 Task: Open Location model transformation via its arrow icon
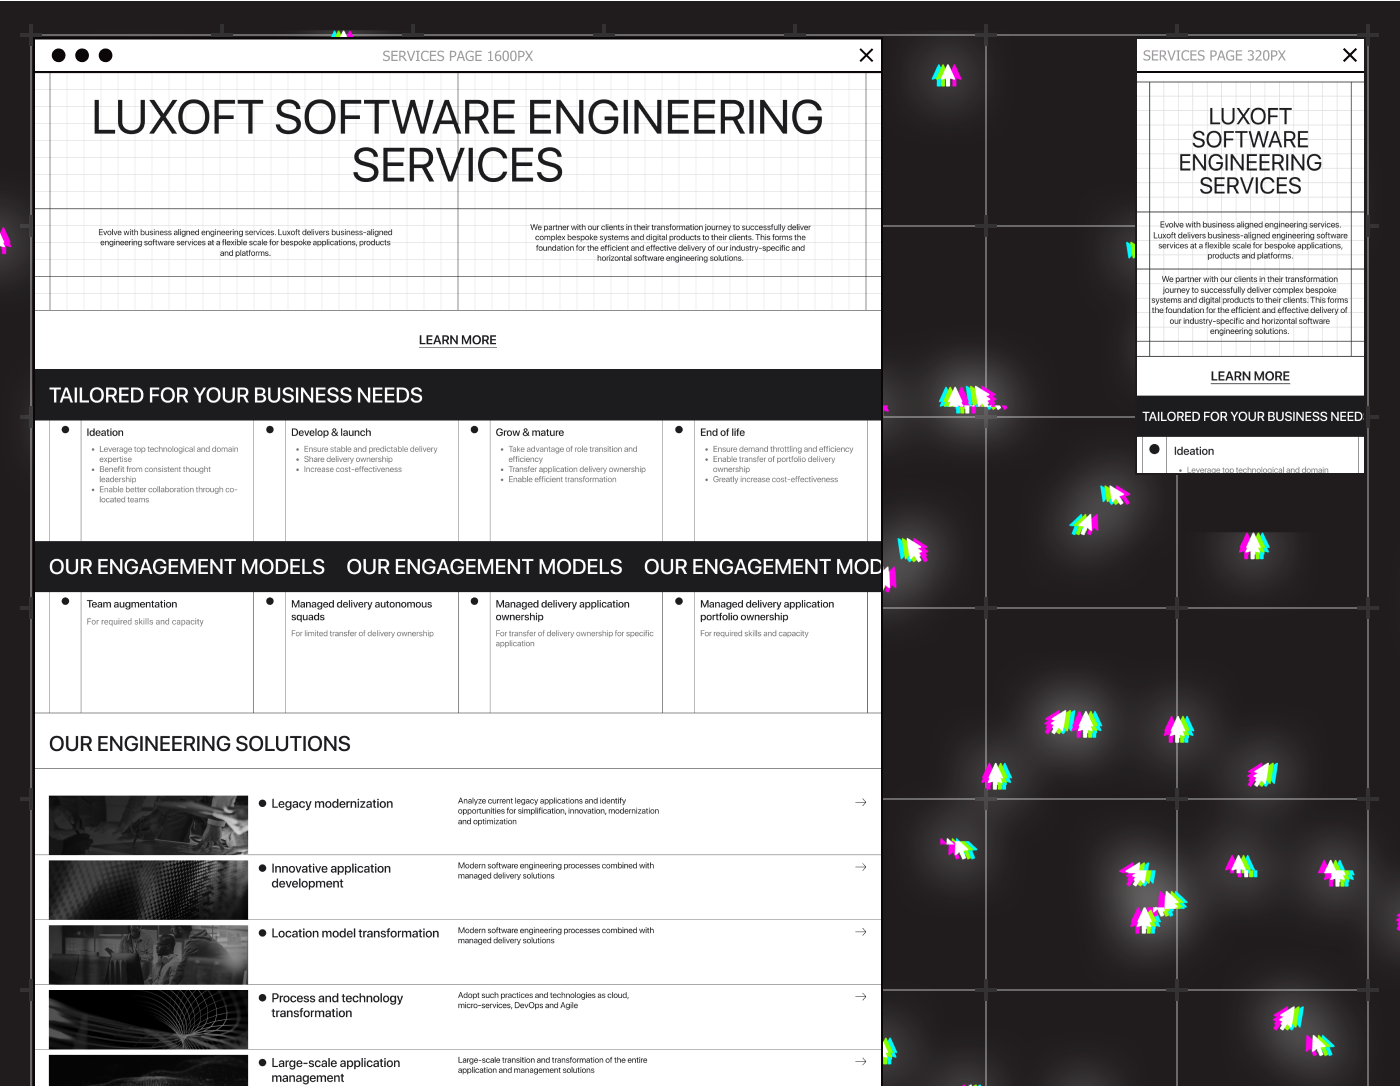tap(861, 932)
